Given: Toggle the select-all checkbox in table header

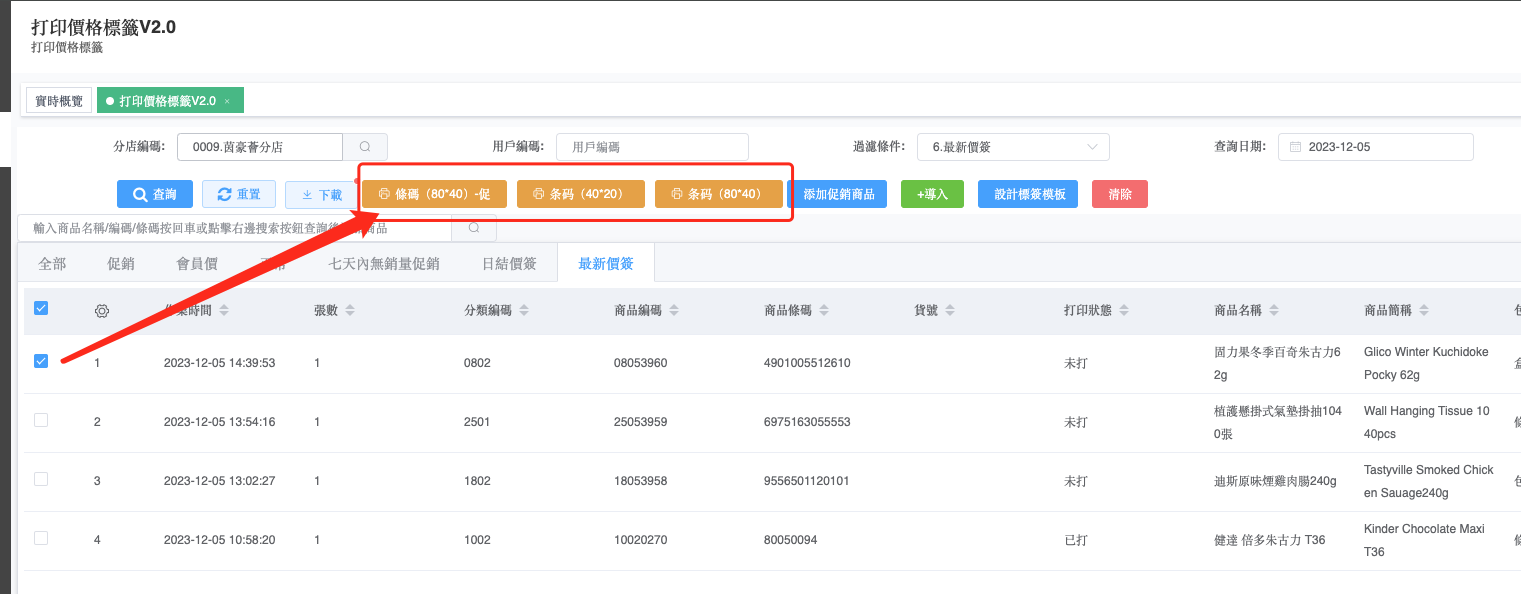Looking at the screenshot, I should 41,309.
